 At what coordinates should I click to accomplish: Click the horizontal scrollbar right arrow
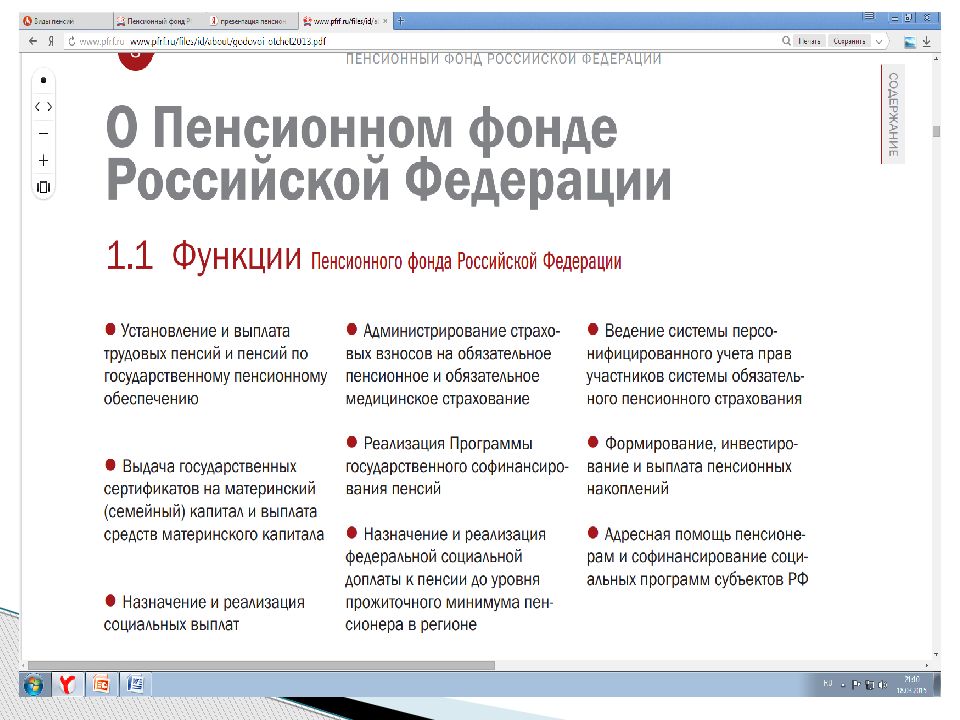(x=927, y=665)
